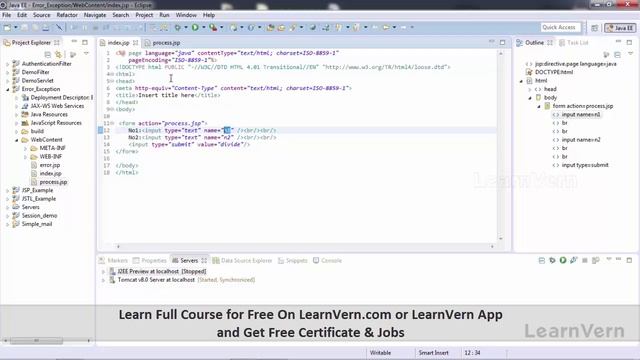Expand the JSTL_Example project

coord(7,199)
